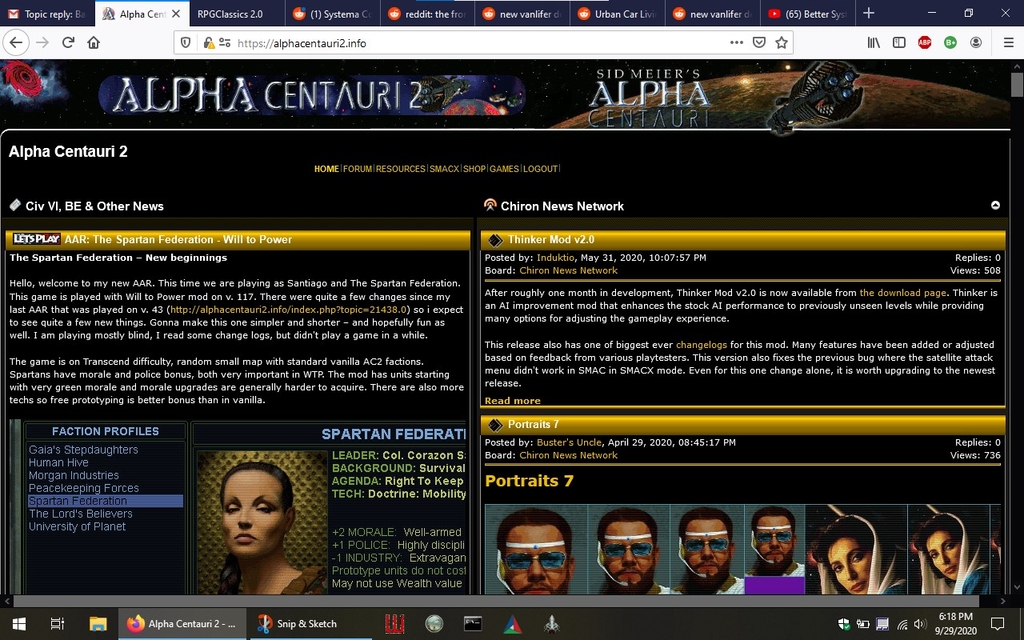Bookmark this page with the star icon
This screenshot has width=1024, height=640.
pos(782,42)
